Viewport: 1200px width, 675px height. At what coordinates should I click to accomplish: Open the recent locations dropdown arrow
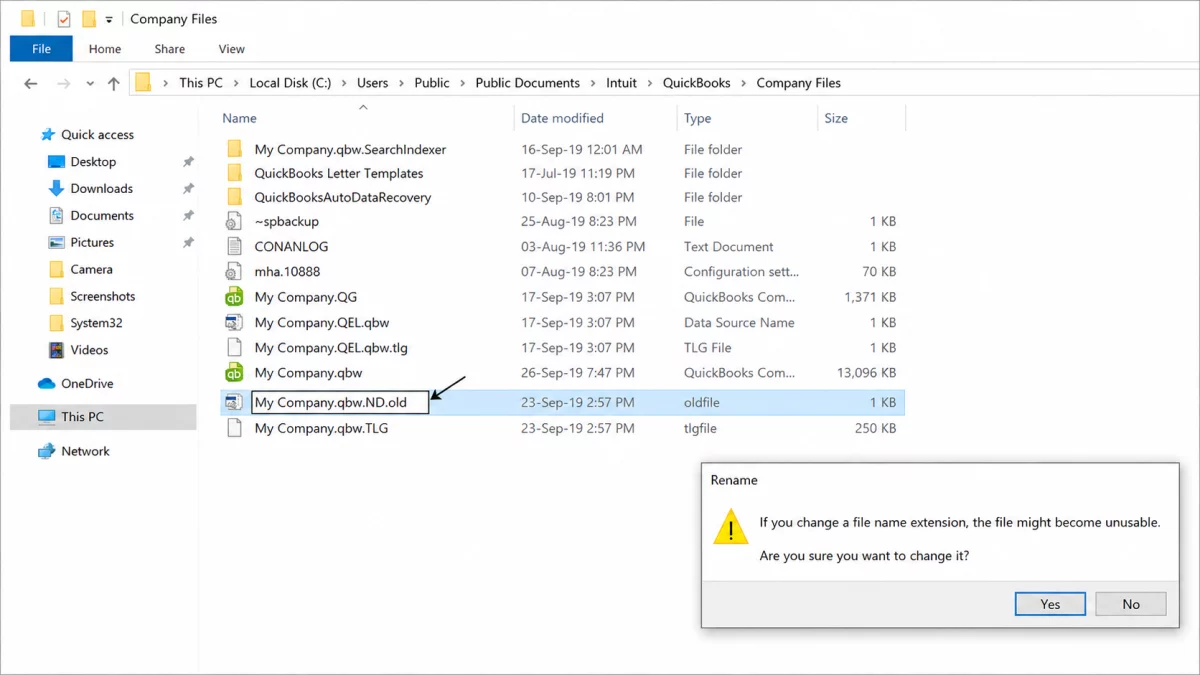(x=90, y=83)
